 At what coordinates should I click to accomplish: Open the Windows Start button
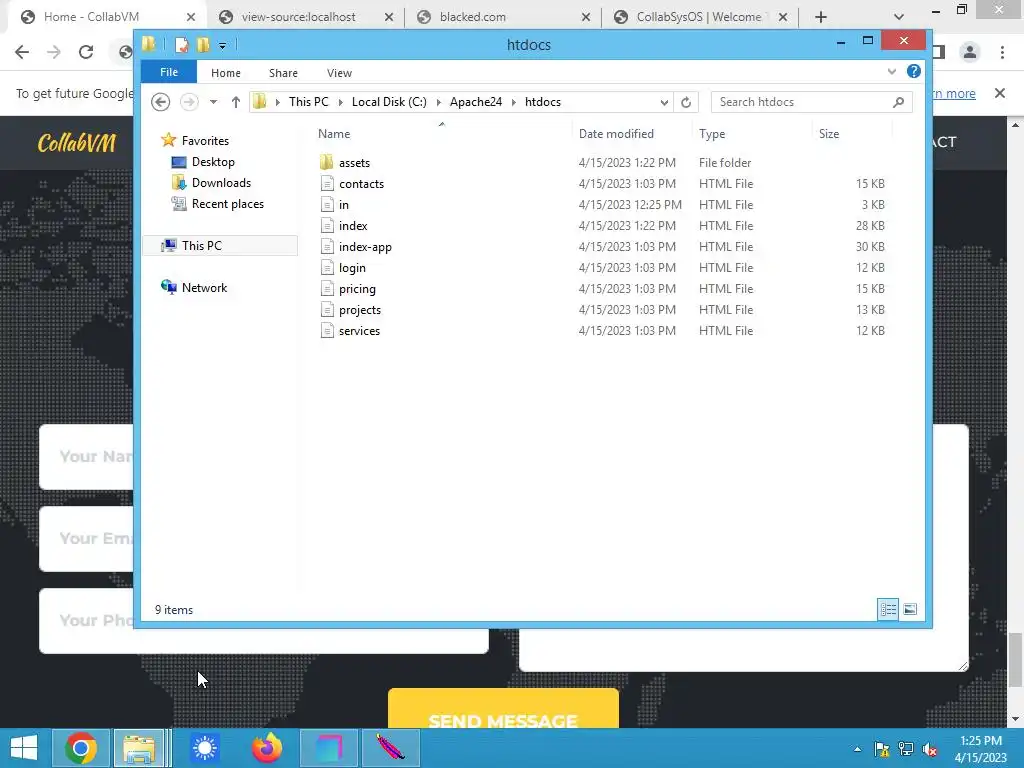24,748
